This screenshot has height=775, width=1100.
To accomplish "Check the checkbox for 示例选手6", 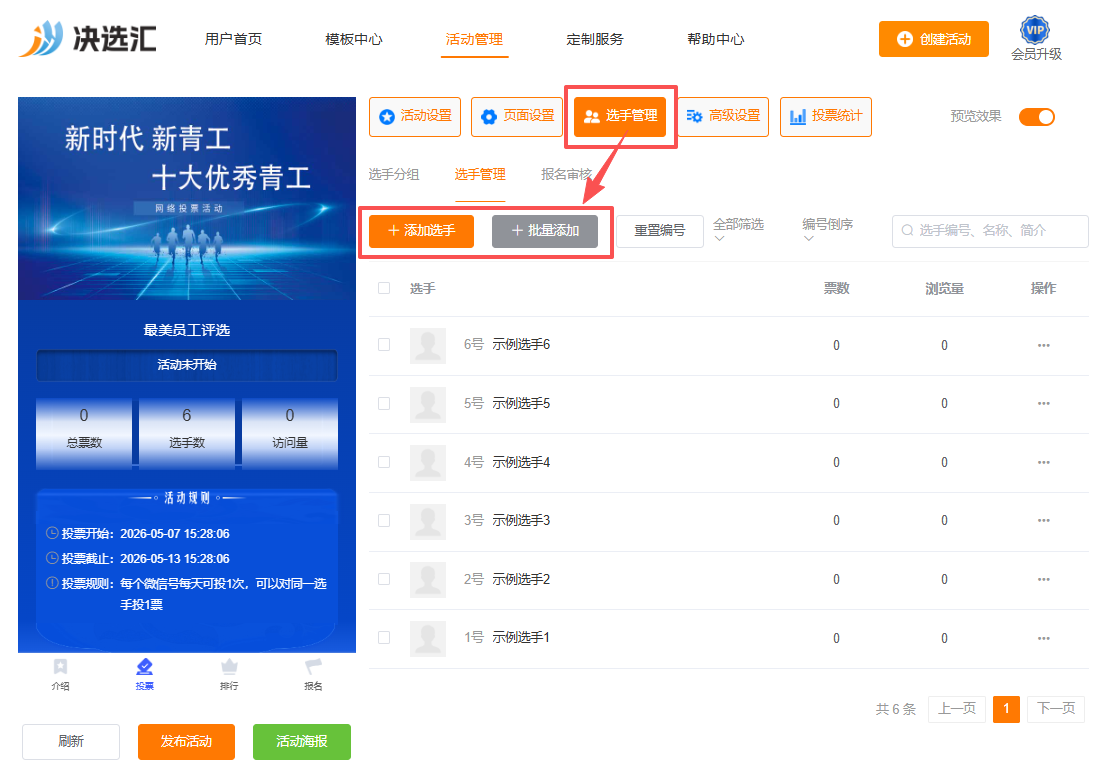I will tap(384, 344).
